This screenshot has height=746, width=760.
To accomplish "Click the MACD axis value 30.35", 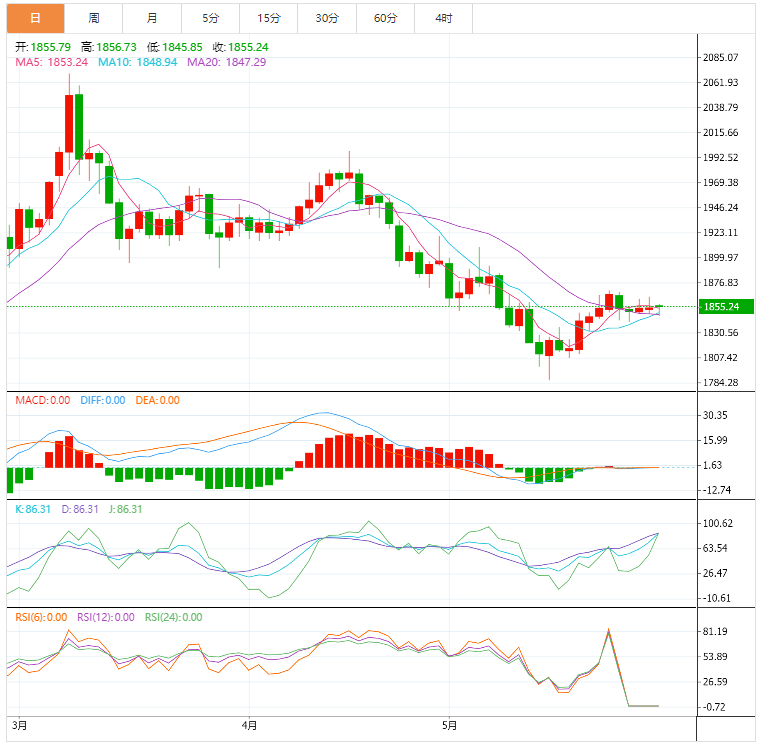I will tap(715, 415).
